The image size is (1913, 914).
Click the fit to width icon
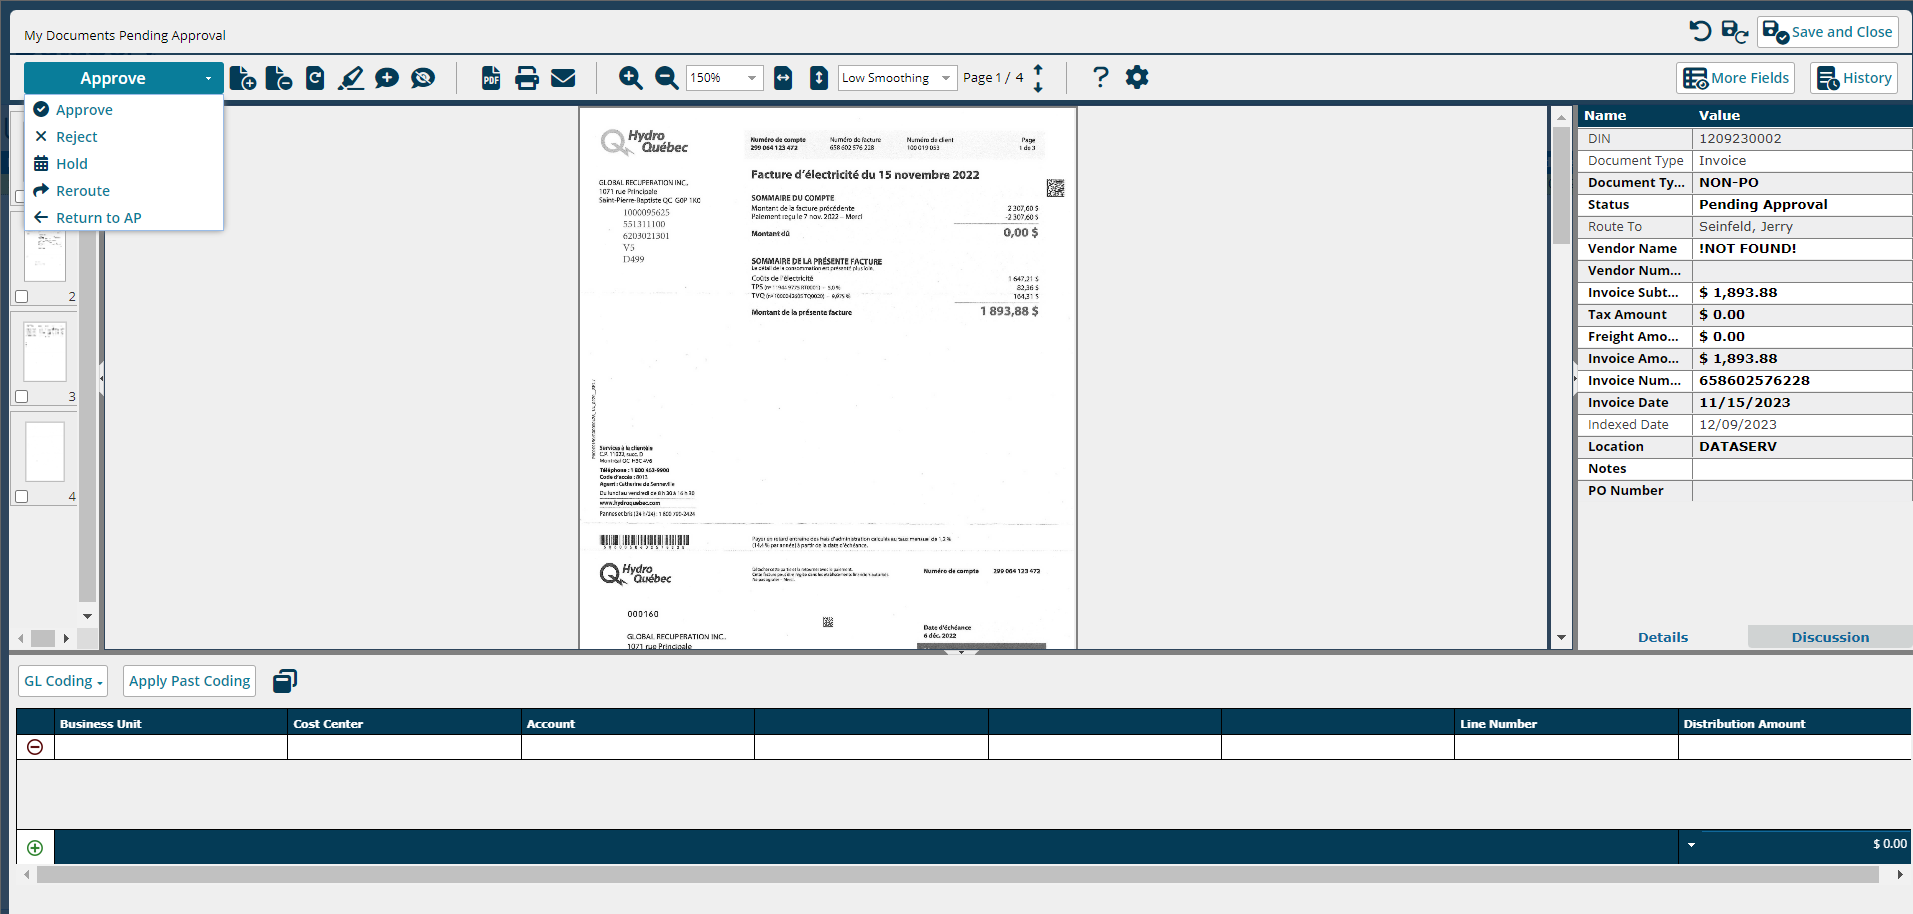(783, 78)
